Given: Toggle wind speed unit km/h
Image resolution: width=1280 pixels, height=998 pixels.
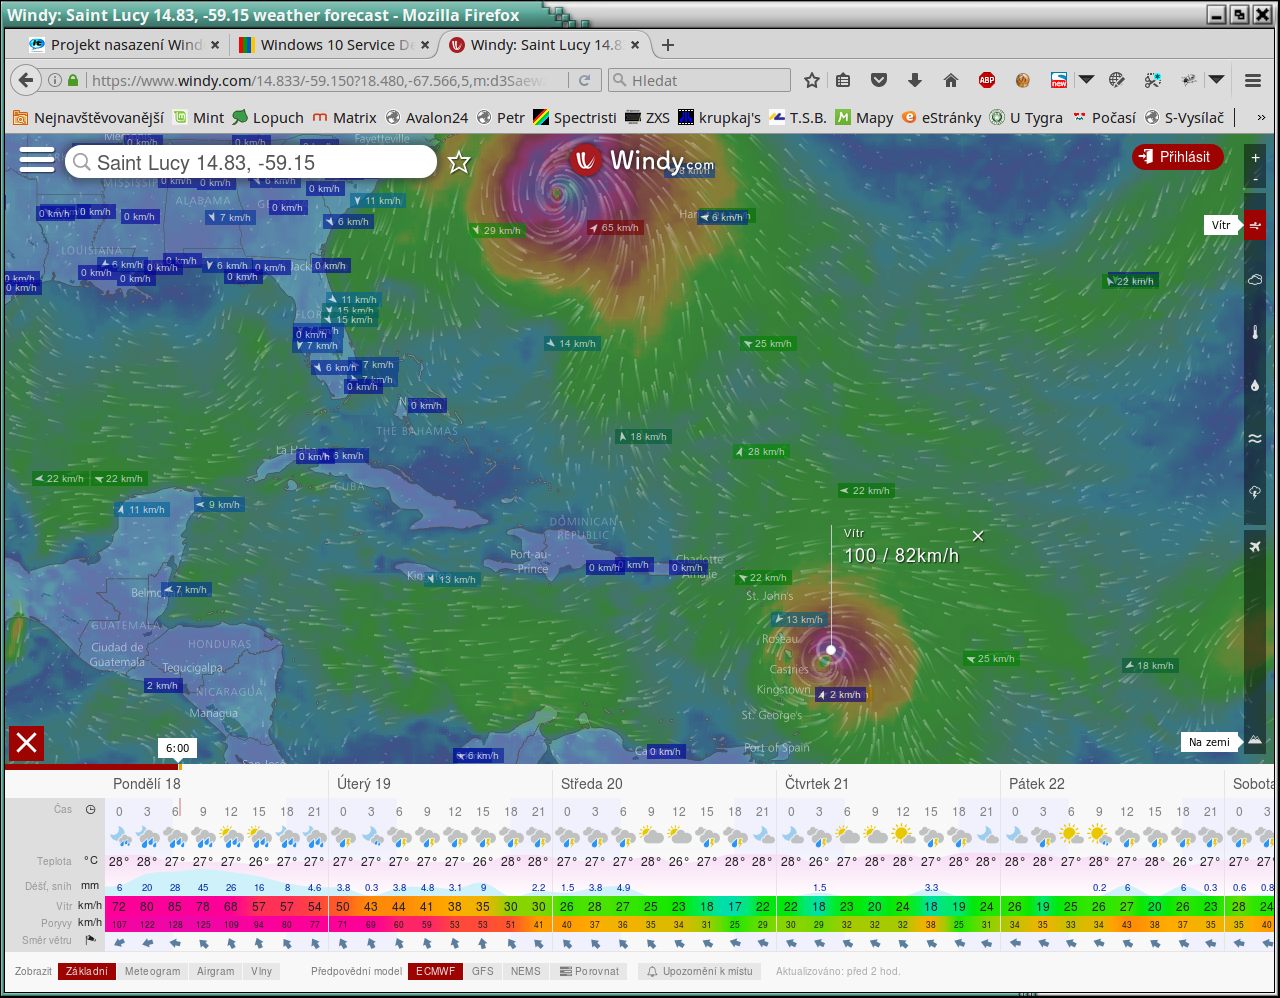Looking at the screenshot, I should pyautogui.click(x=90, y=905).
